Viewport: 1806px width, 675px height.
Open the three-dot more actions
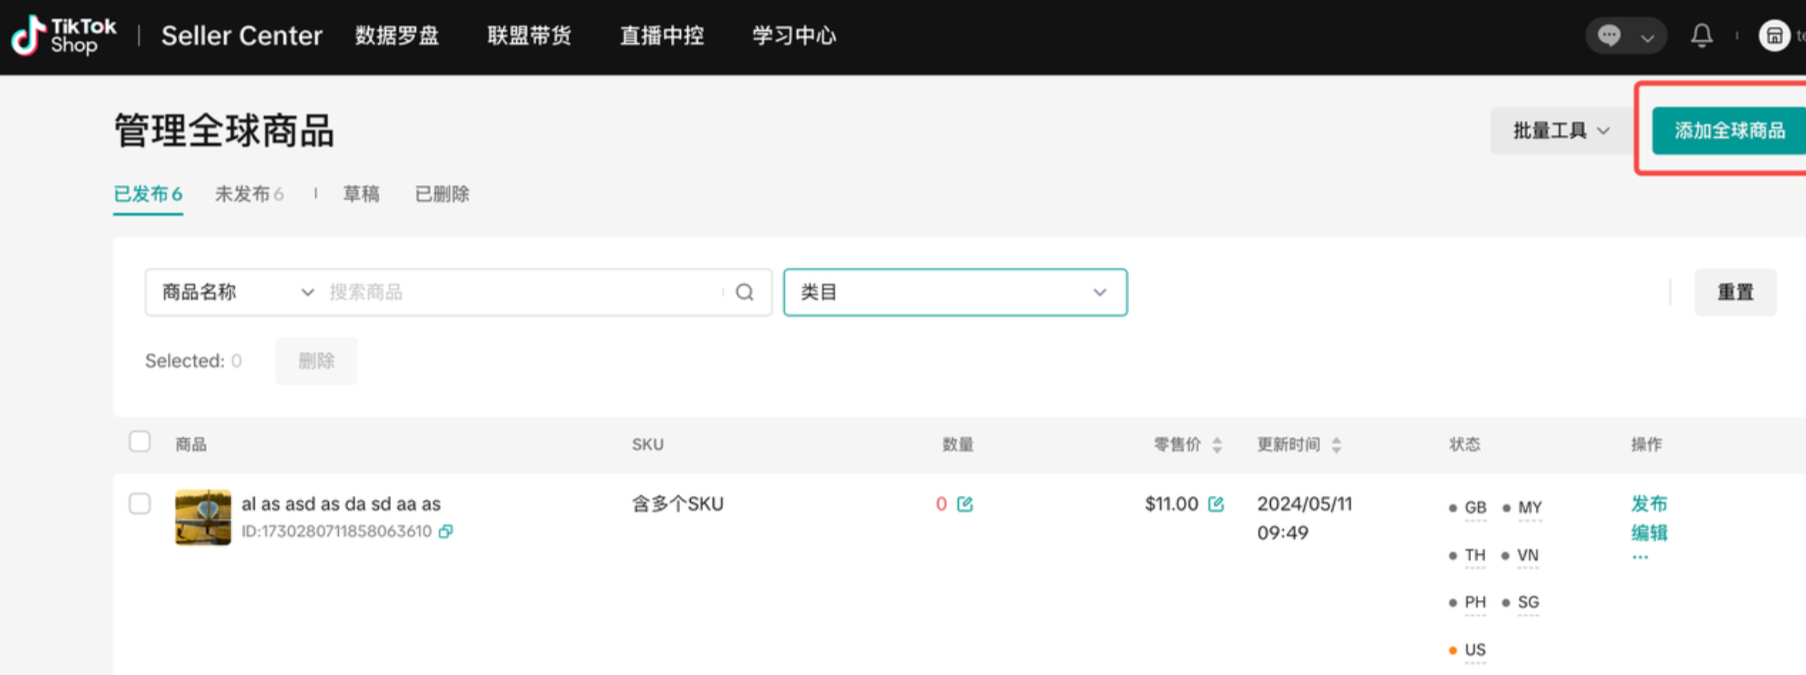pos(1640,557)
